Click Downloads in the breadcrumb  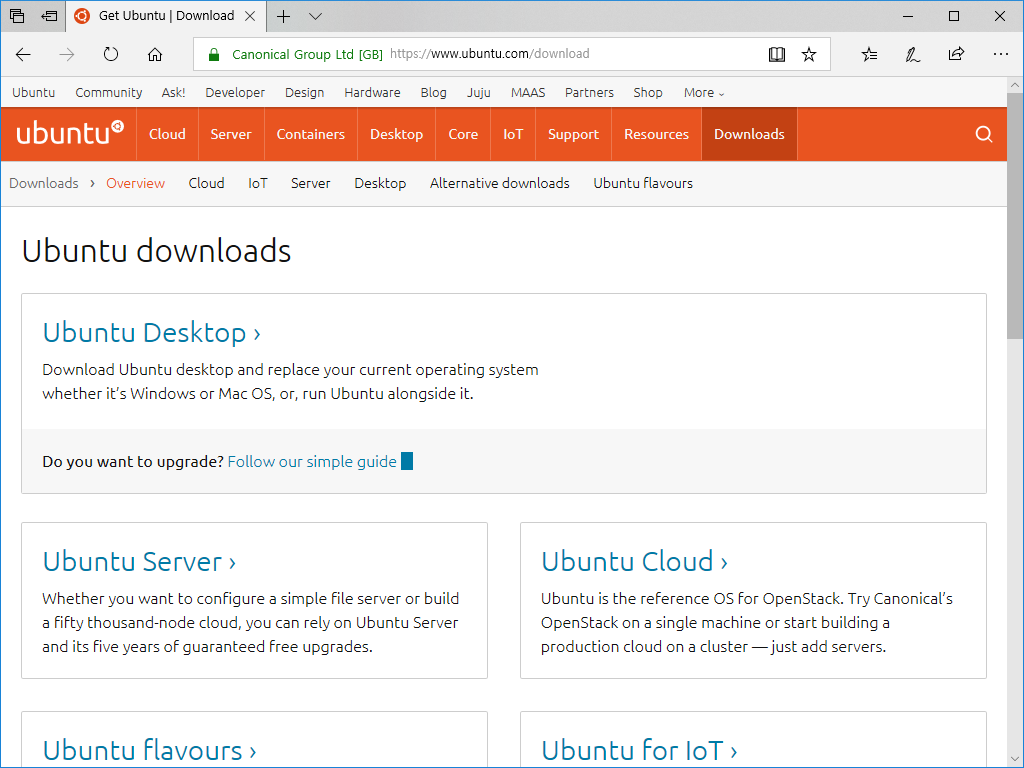tap(44, 184)
